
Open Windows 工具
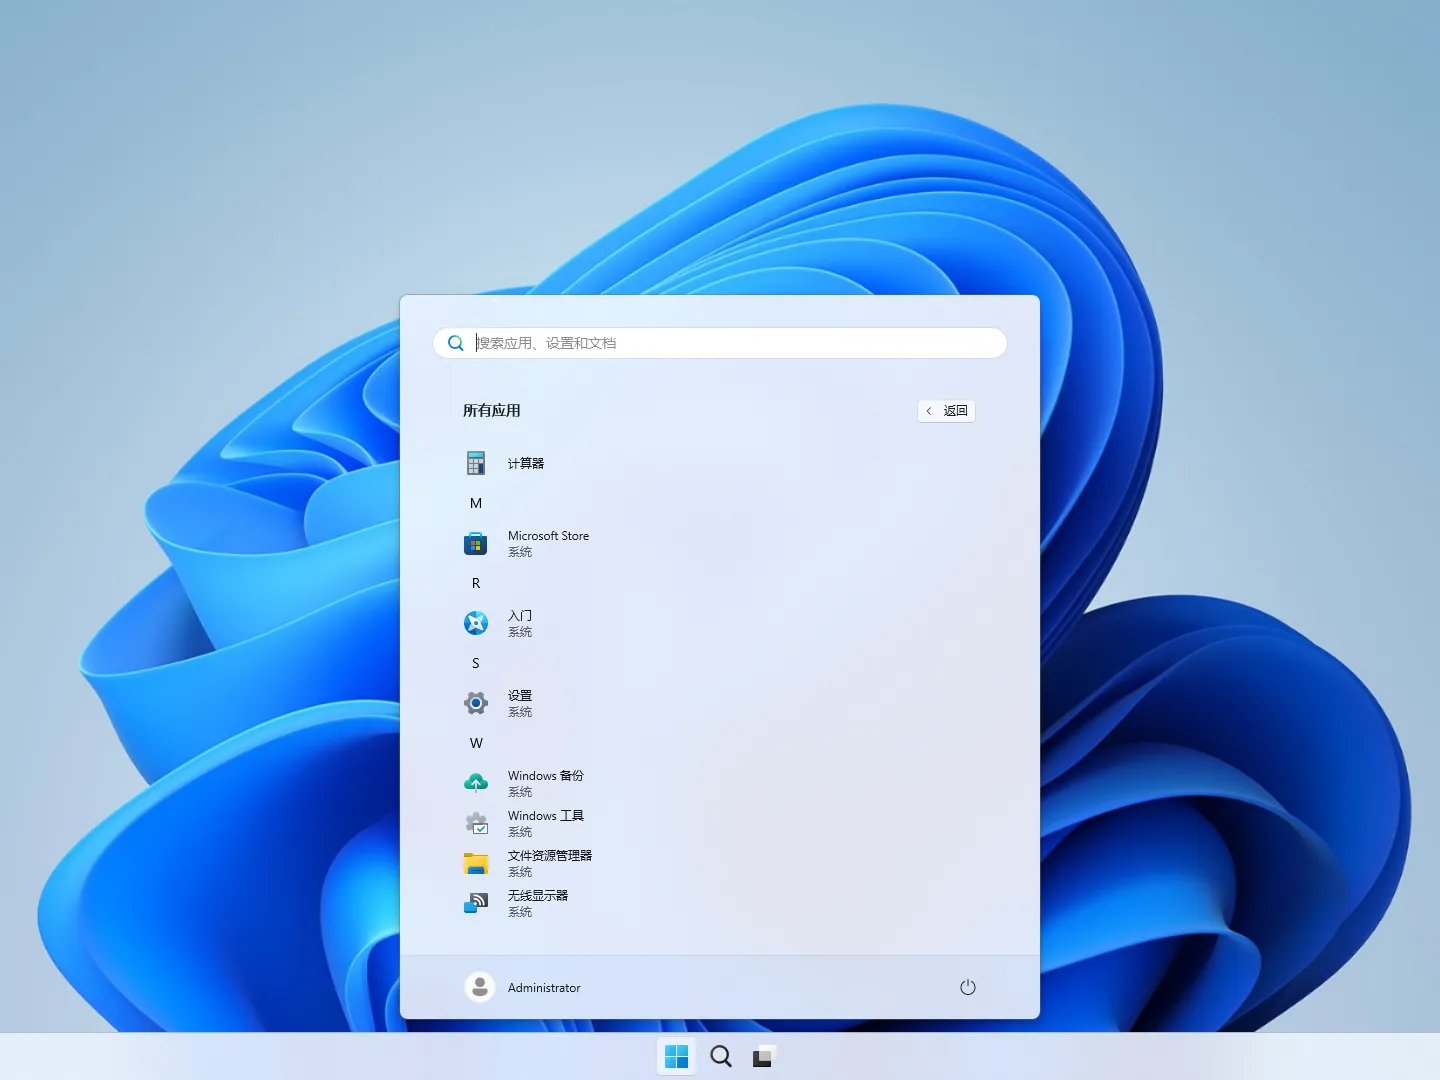click(544, 823)
